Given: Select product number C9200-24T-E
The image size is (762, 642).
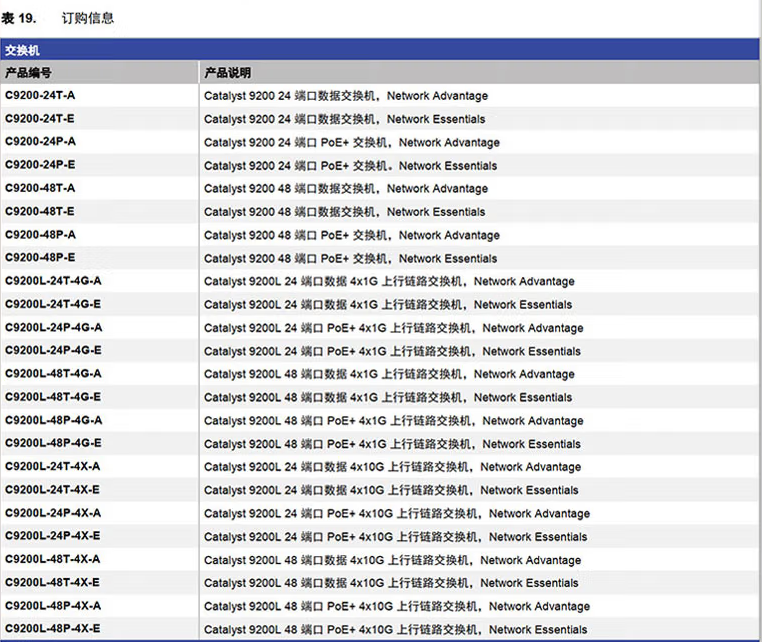Looking at the screenshot, I should click(40, 119).
